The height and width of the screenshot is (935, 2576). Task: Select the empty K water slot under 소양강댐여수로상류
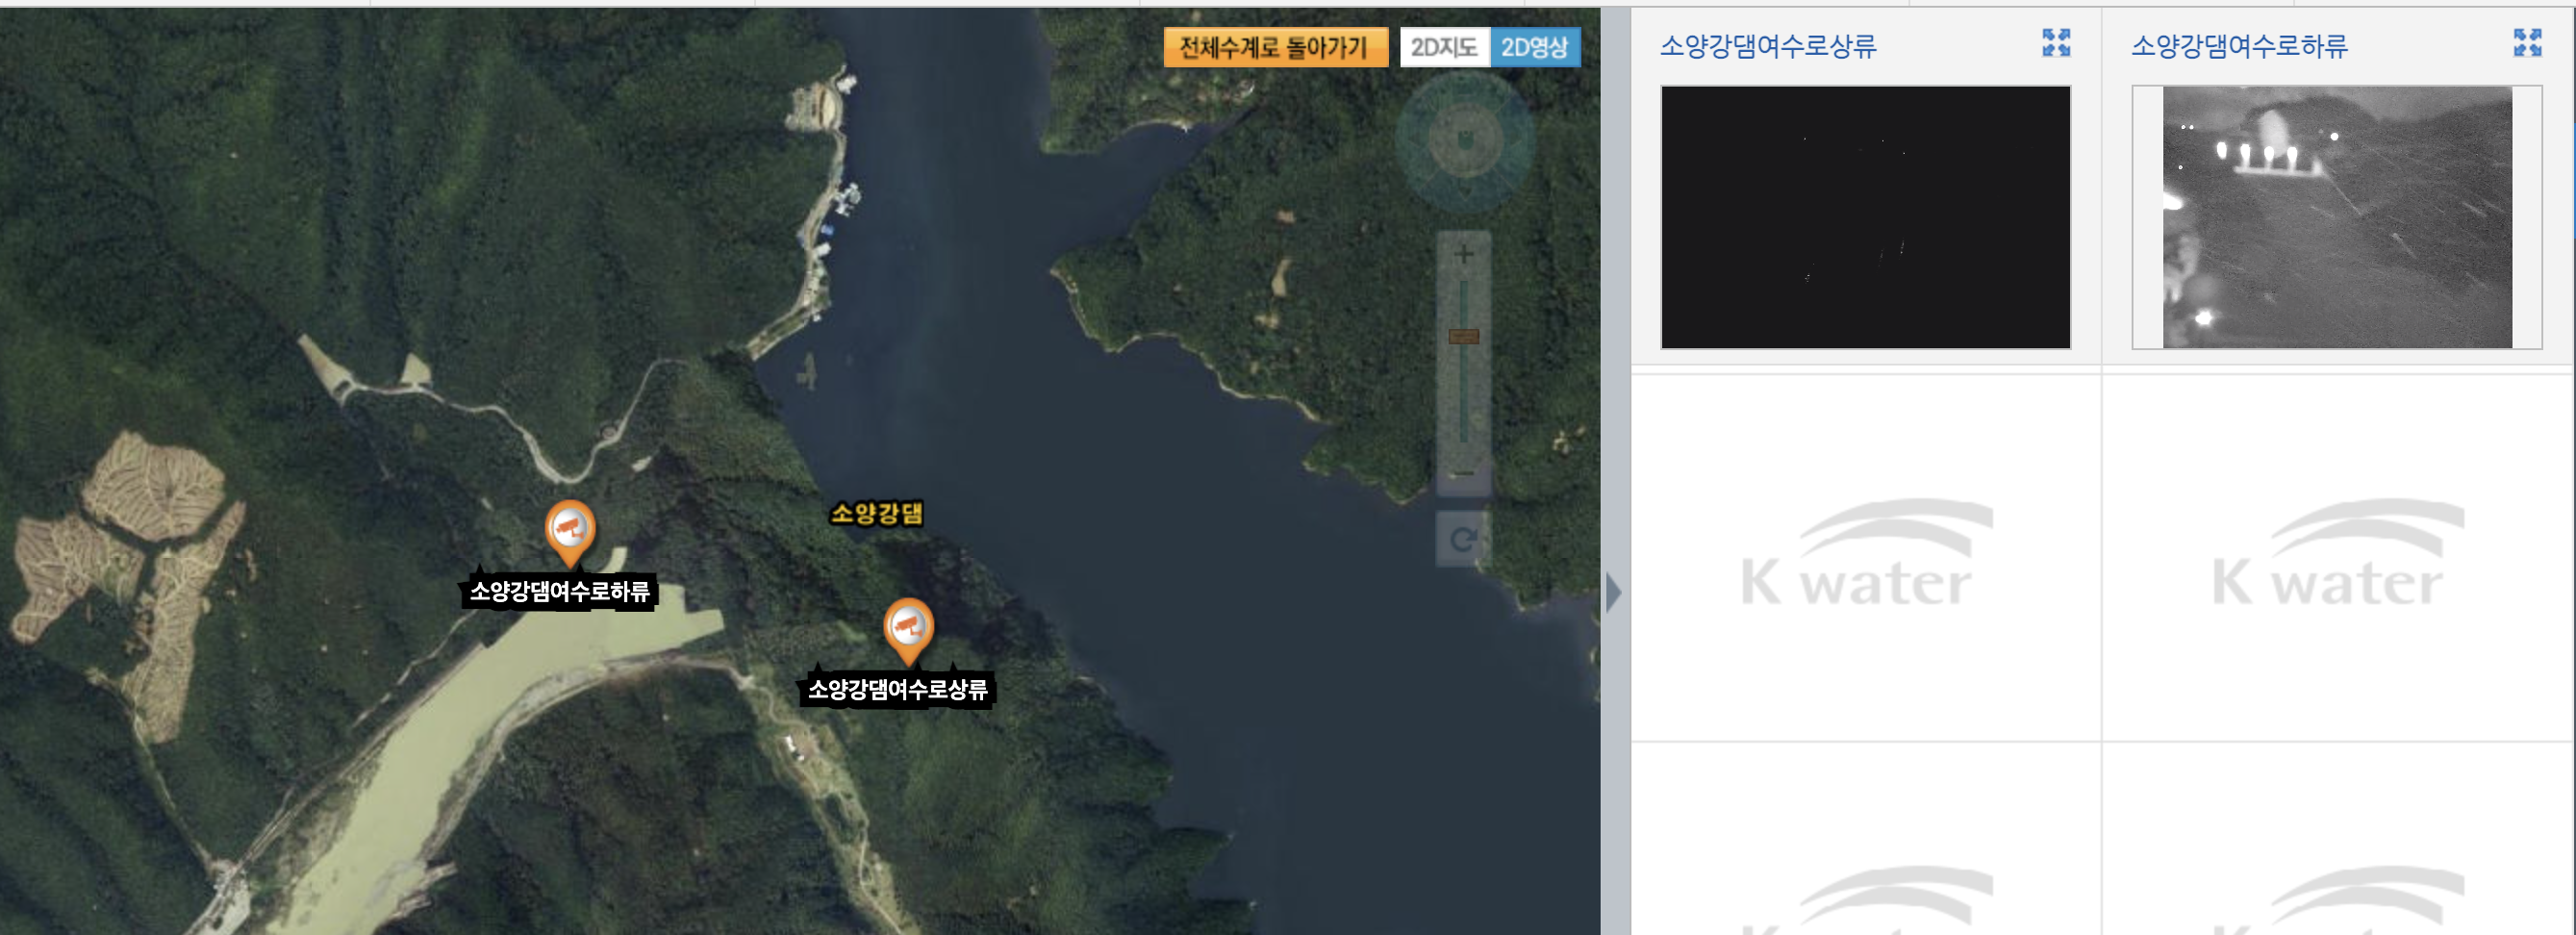(1866, 558)
